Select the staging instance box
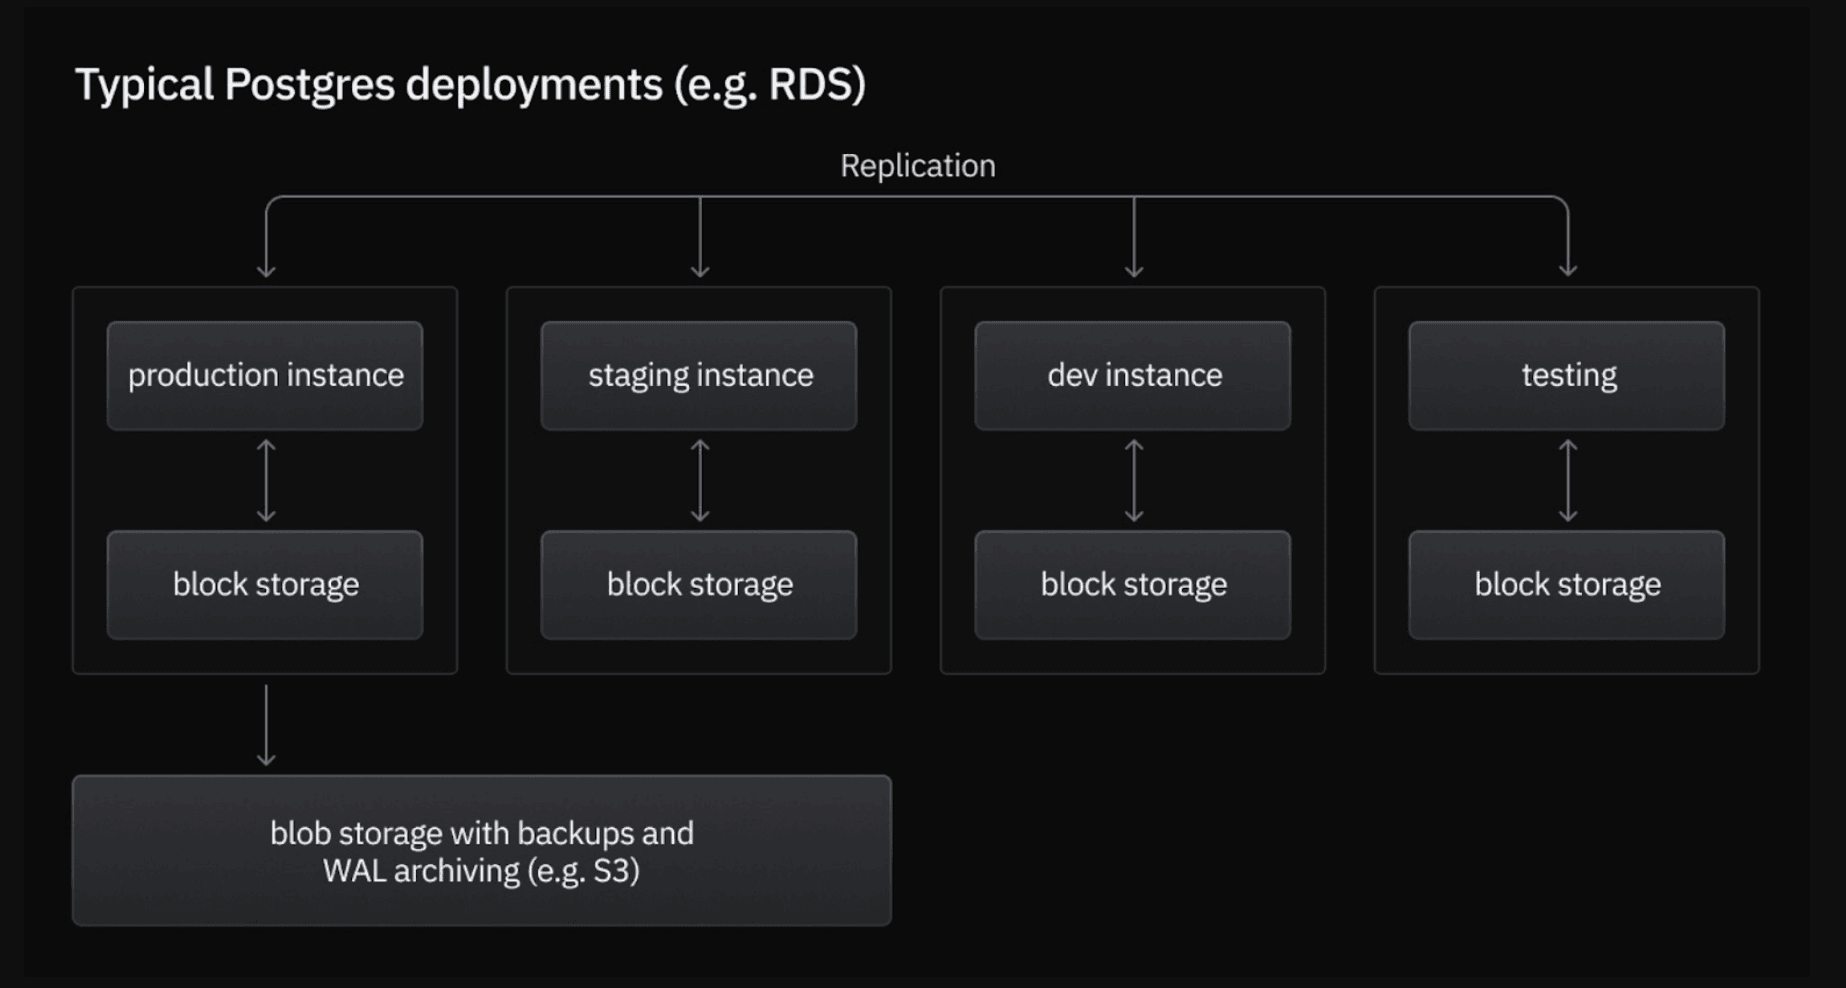Screen dimensions: 1846x988 (699, 375)
